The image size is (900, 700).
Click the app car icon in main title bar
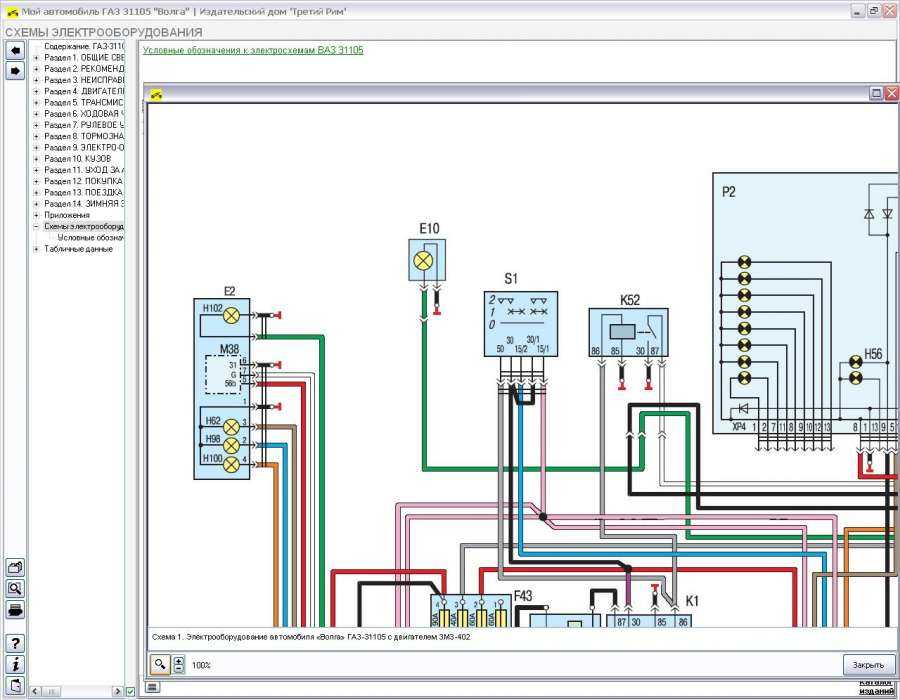point(12,11)
